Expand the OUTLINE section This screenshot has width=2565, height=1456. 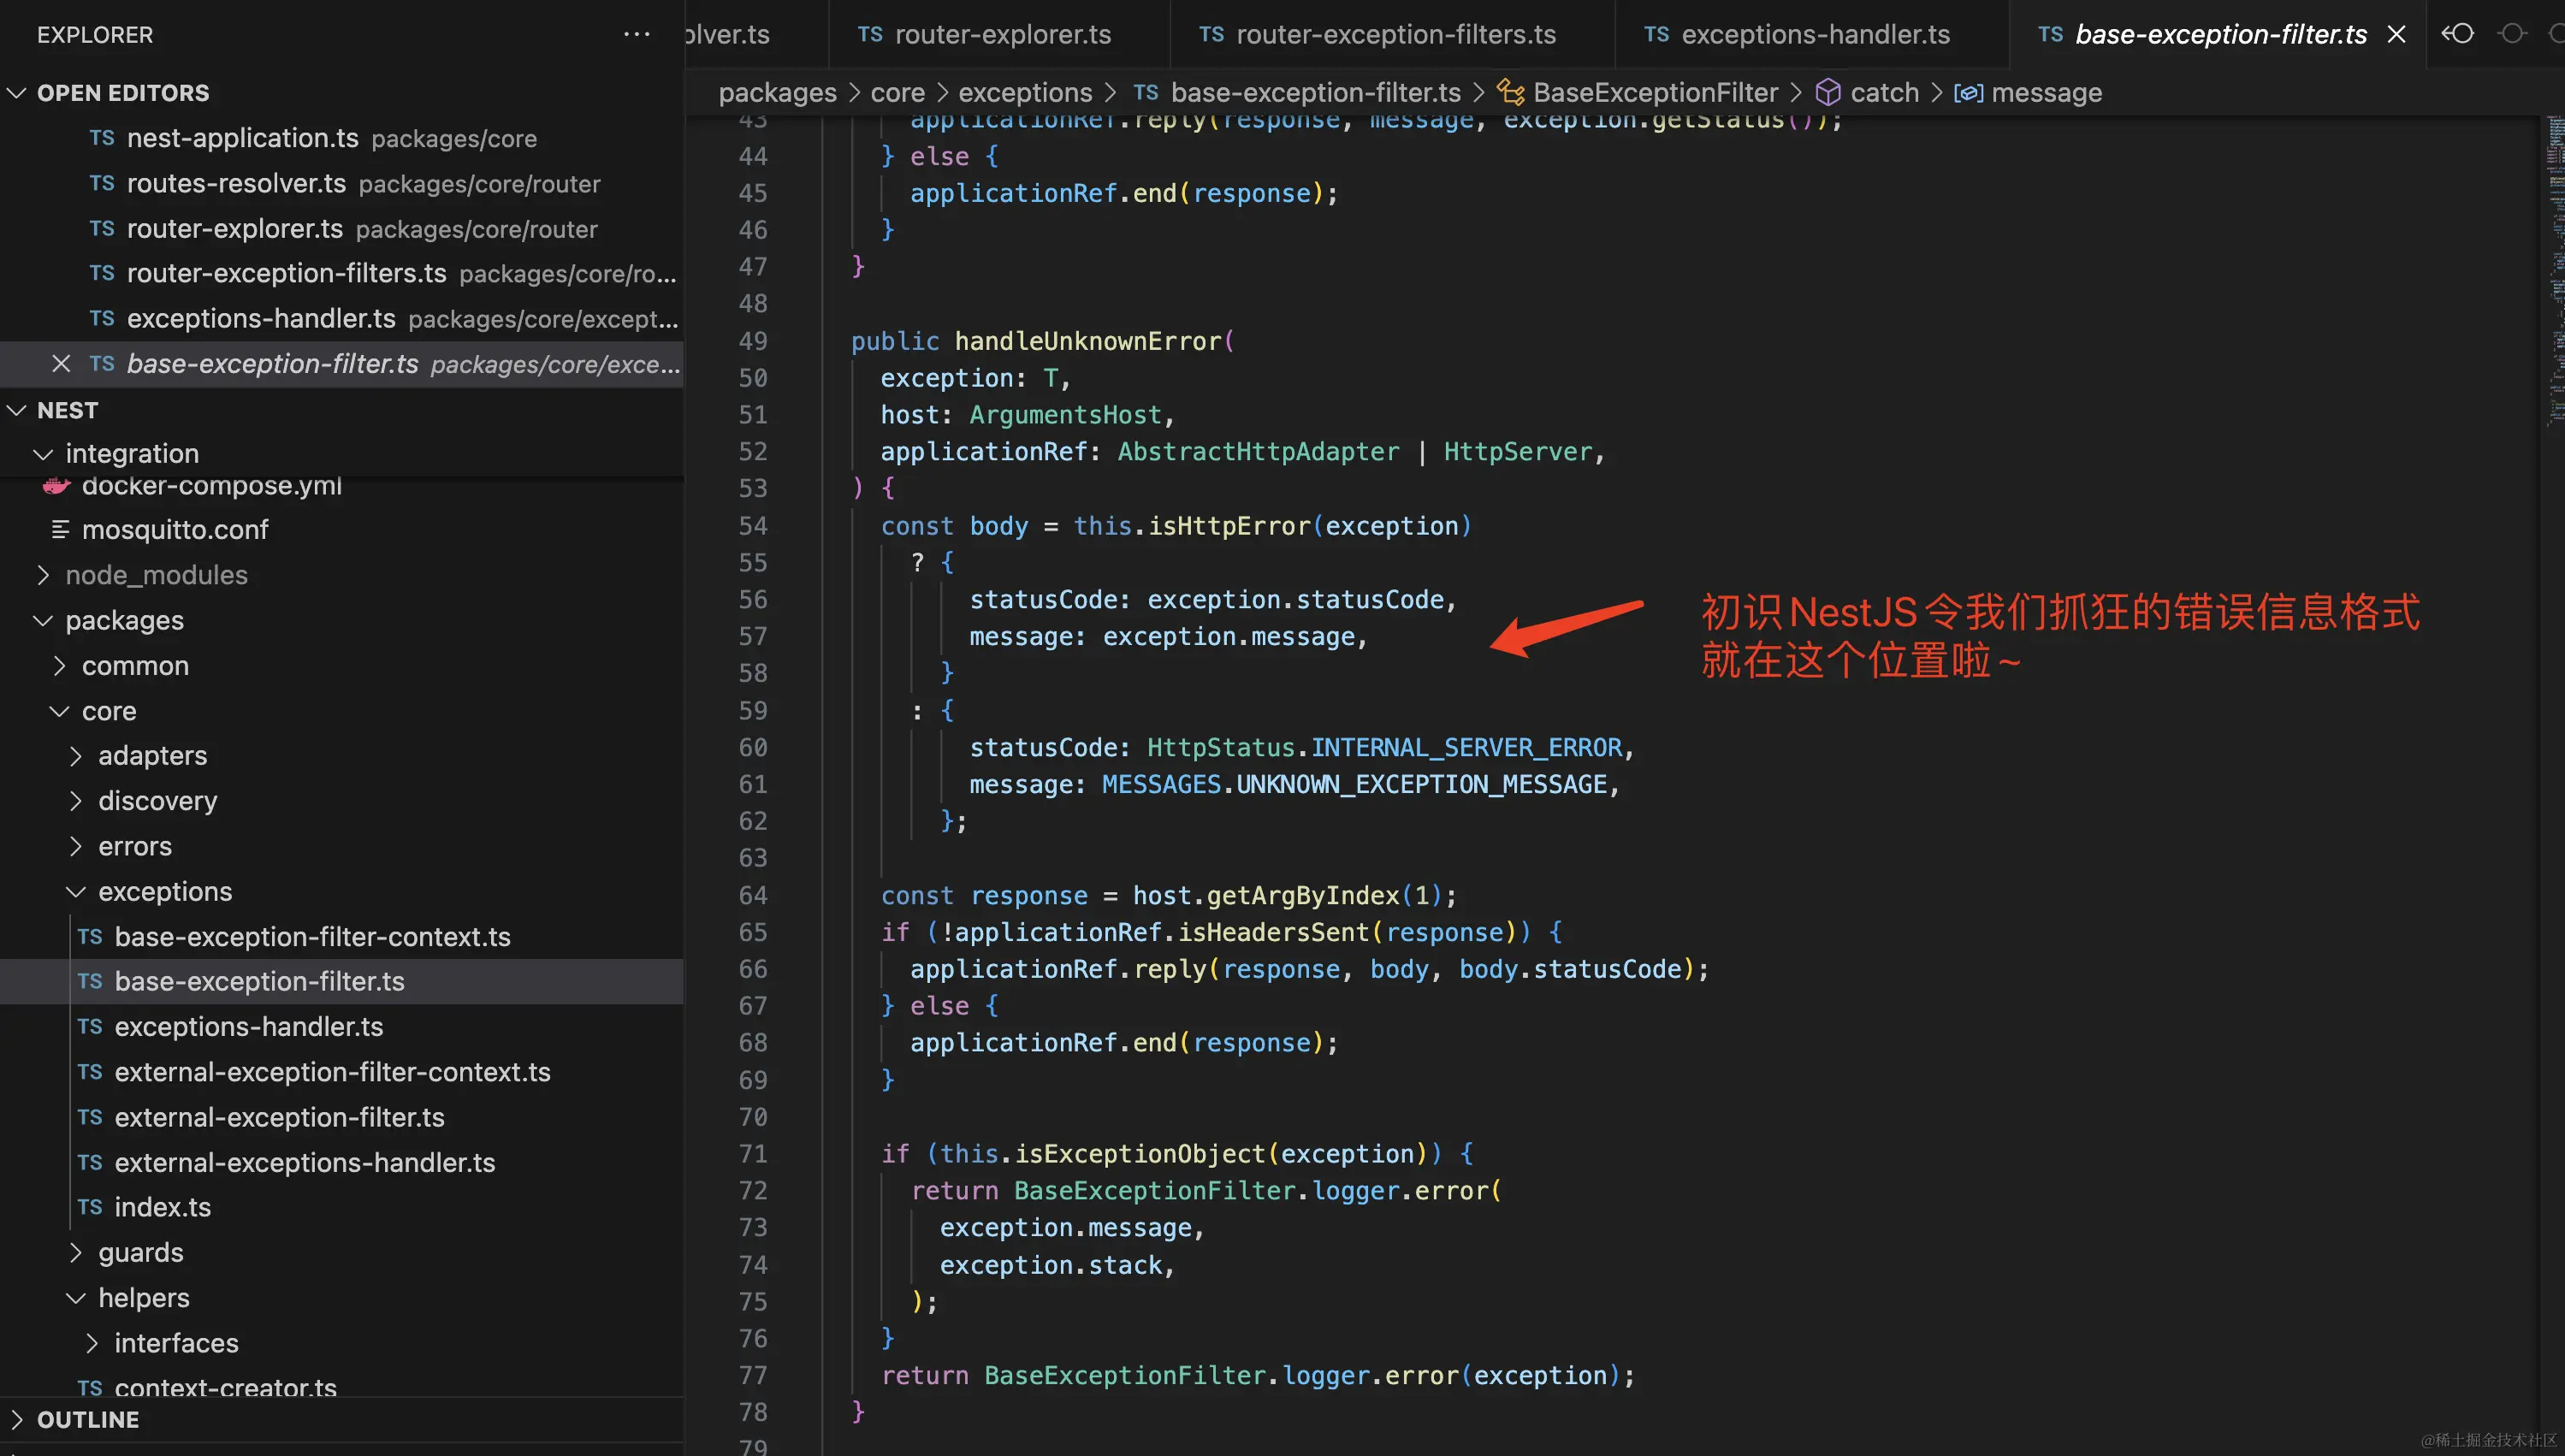click(17, 1419)
